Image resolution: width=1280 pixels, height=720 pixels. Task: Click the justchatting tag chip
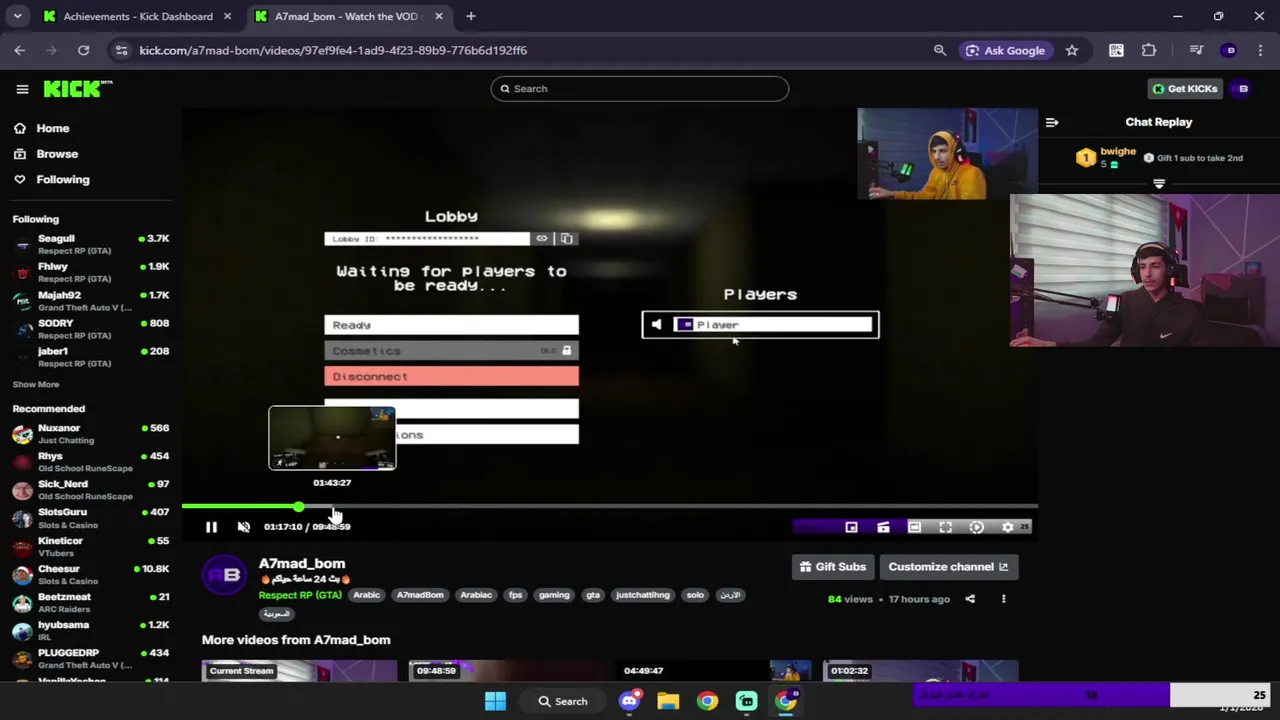pos(642,595)
